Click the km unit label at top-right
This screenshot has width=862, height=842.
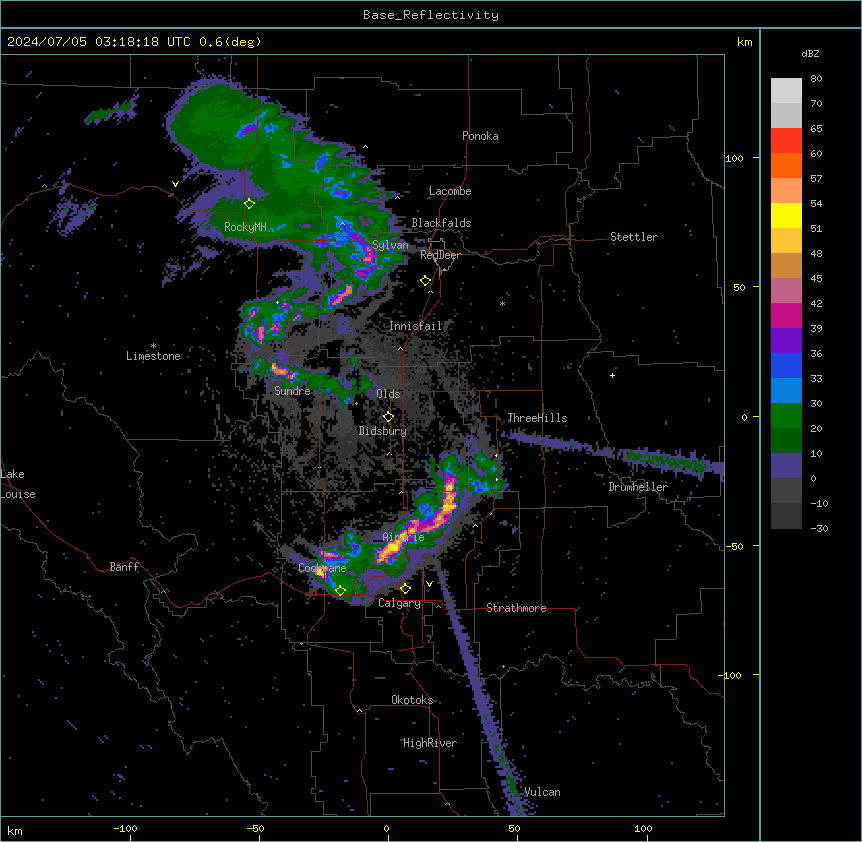click(x=744, y=42)
